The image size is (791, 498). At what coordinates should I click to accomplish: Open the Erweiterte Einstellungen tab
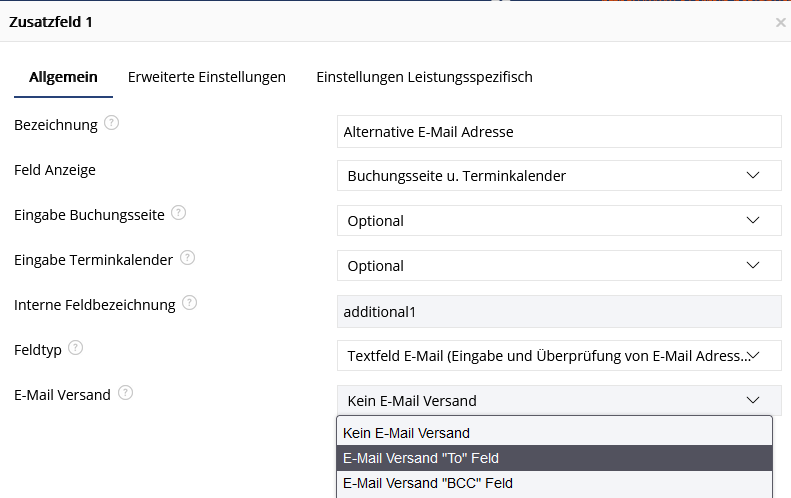pyautogui.click(x=207, y=77)
